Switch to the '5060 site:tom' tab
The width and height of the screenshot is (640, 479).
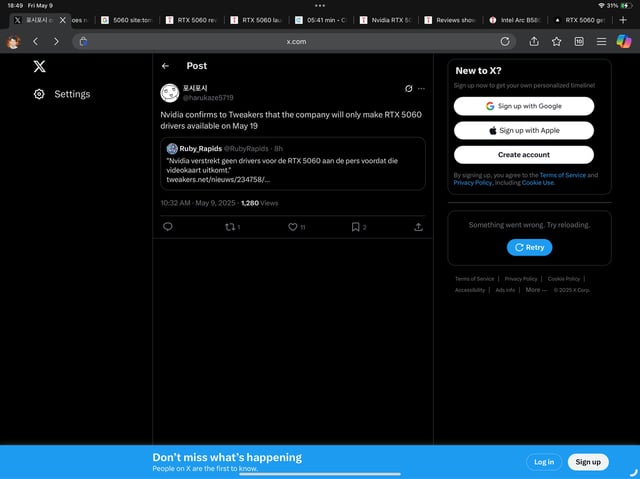(127, 20)
